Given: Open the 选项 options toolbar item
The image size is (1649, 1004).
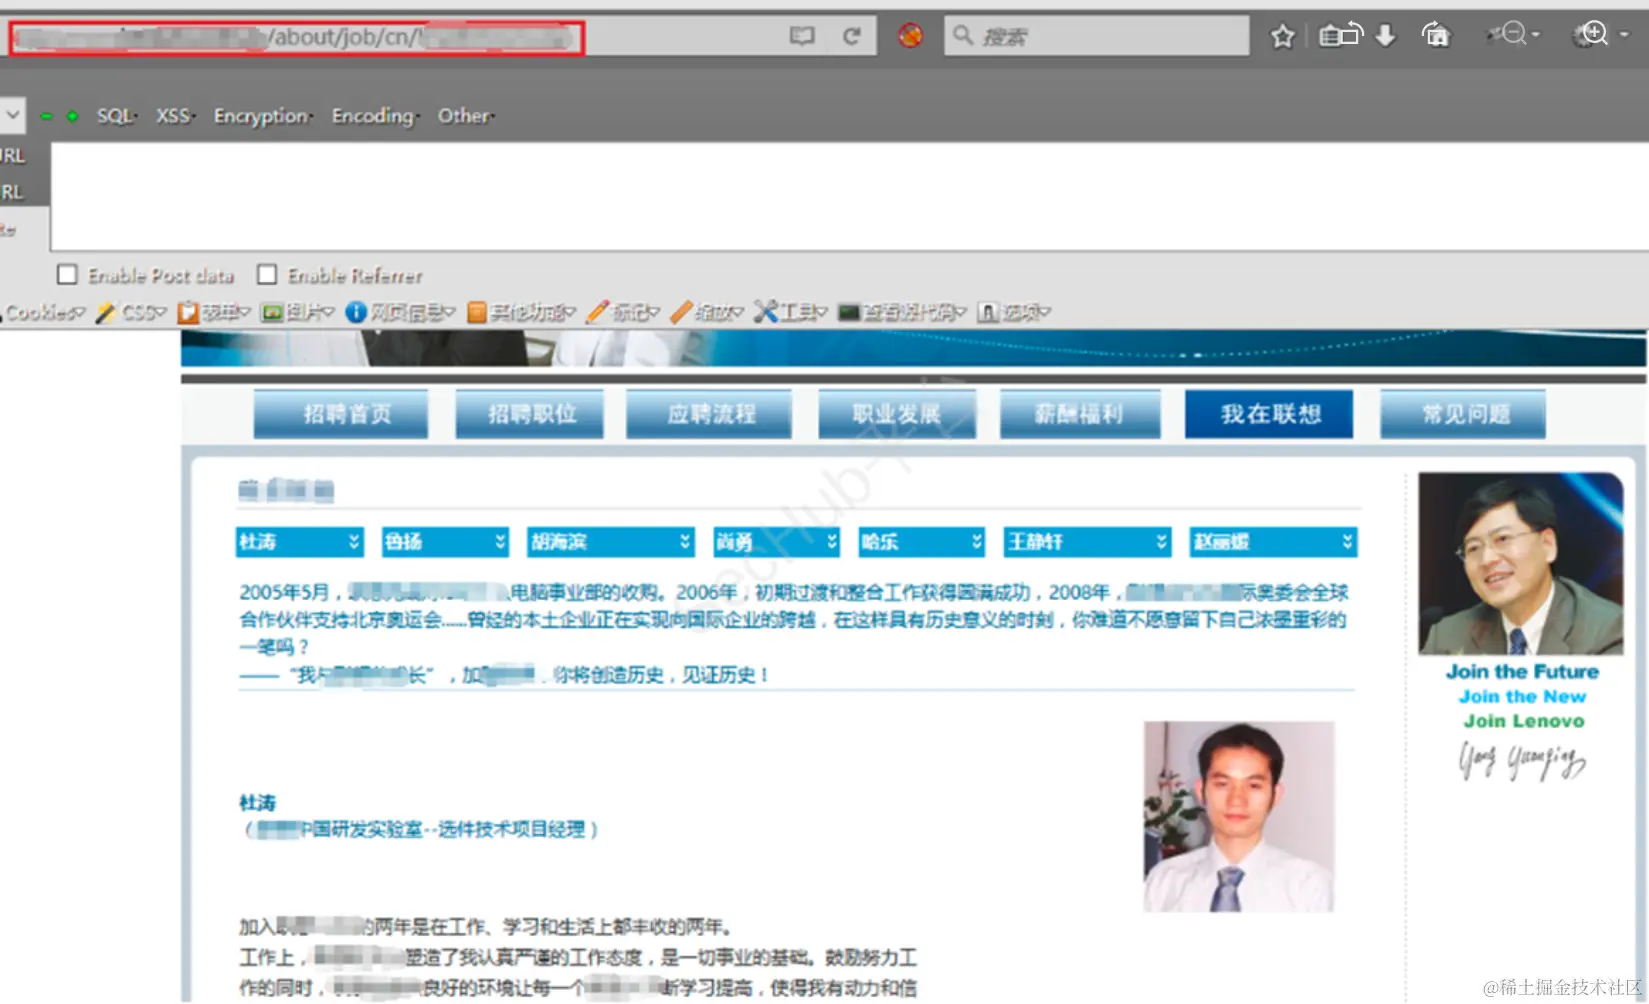Looking at the screenshot, I should (1014, 312).
